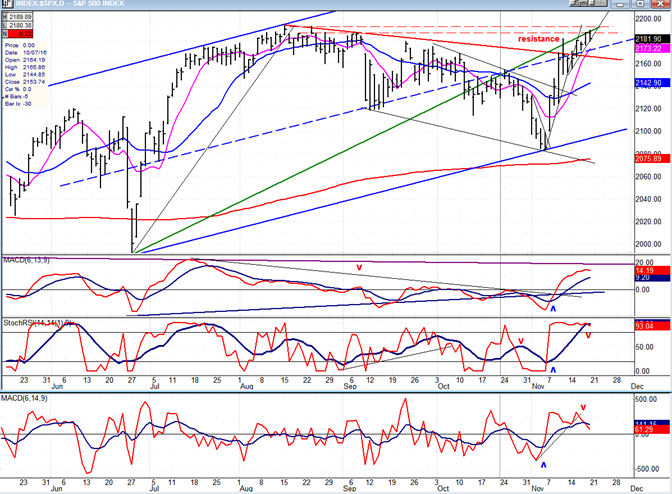Viewport: 672px width, 494px height.
Task: Click the black 2181.90 last price tag
Action: 652,39
